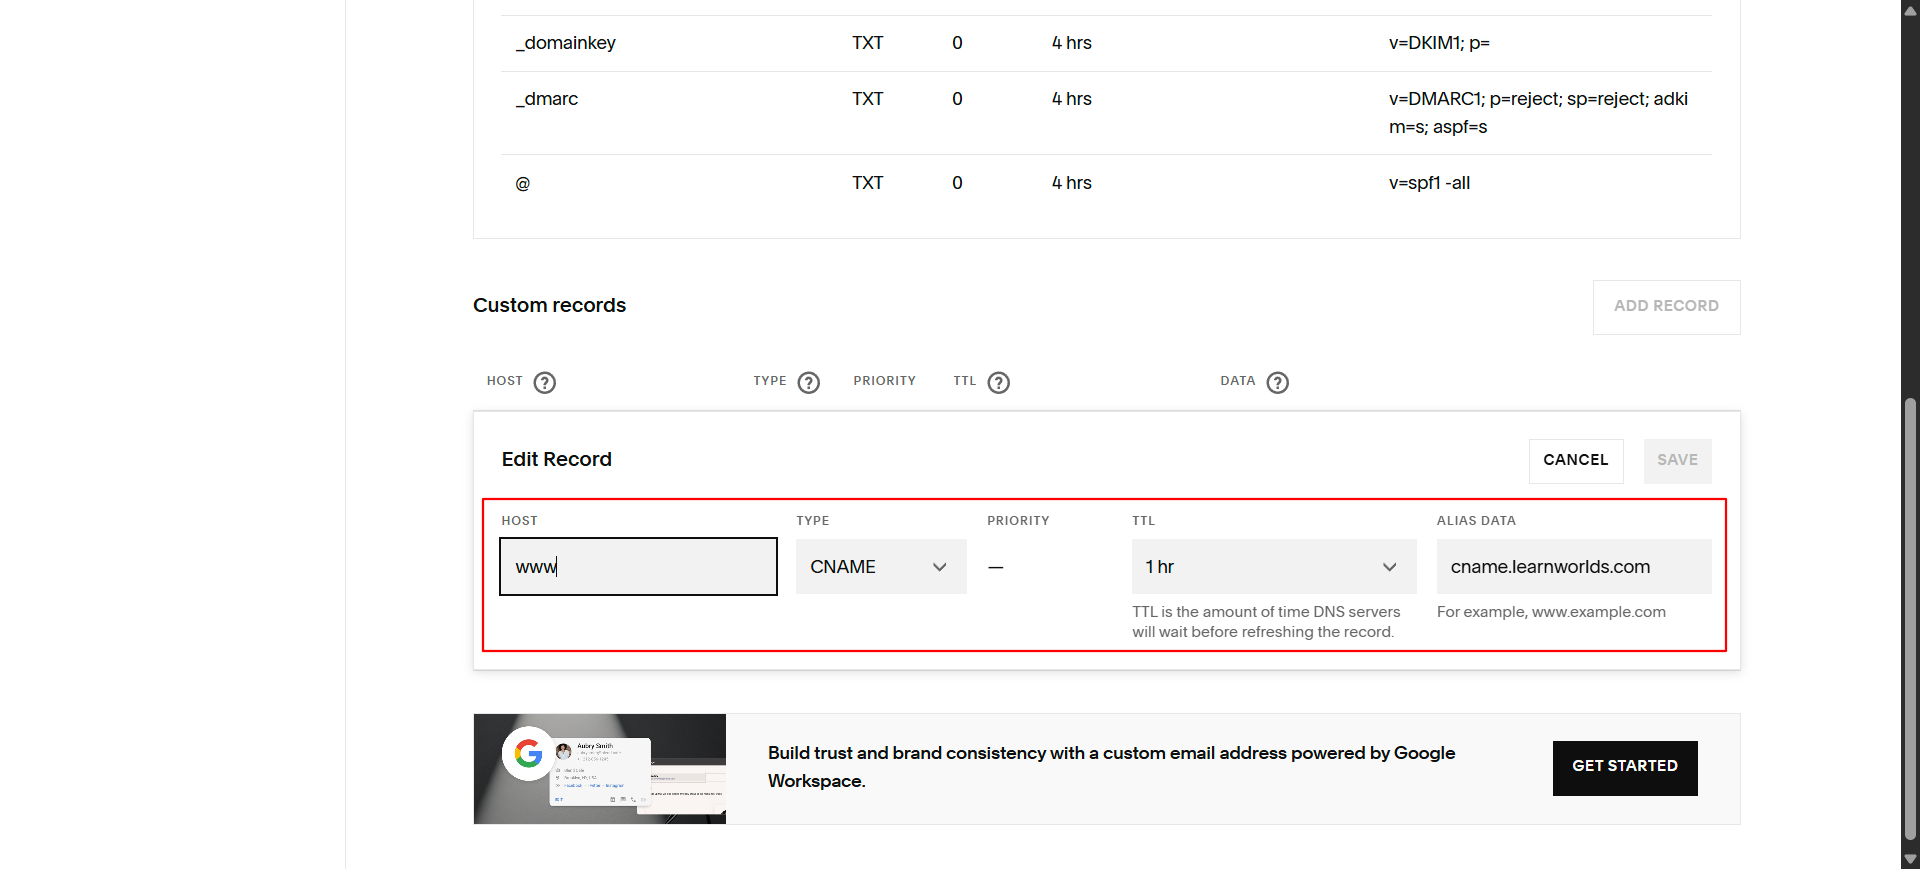Open the DATA column help icon

pyautogui.click(x=1278, y=382)
